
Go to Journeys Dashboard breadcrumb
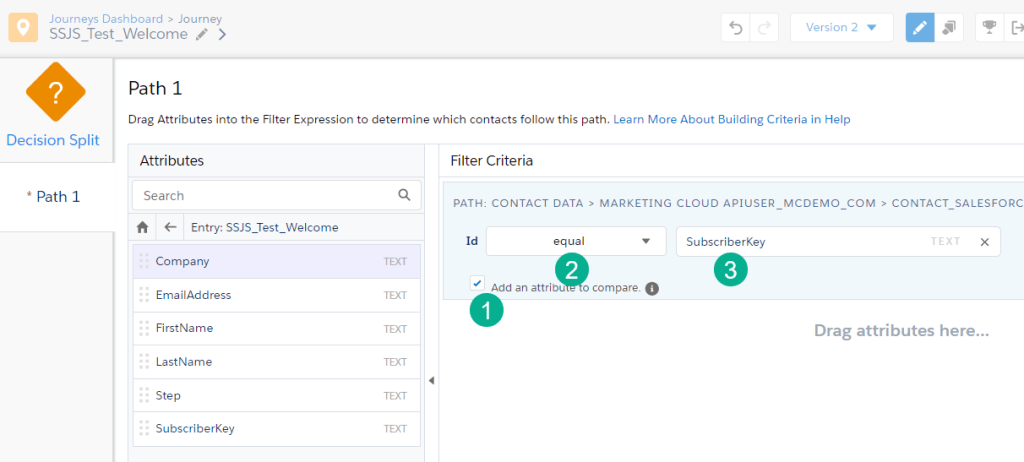[x=104, y=18]
